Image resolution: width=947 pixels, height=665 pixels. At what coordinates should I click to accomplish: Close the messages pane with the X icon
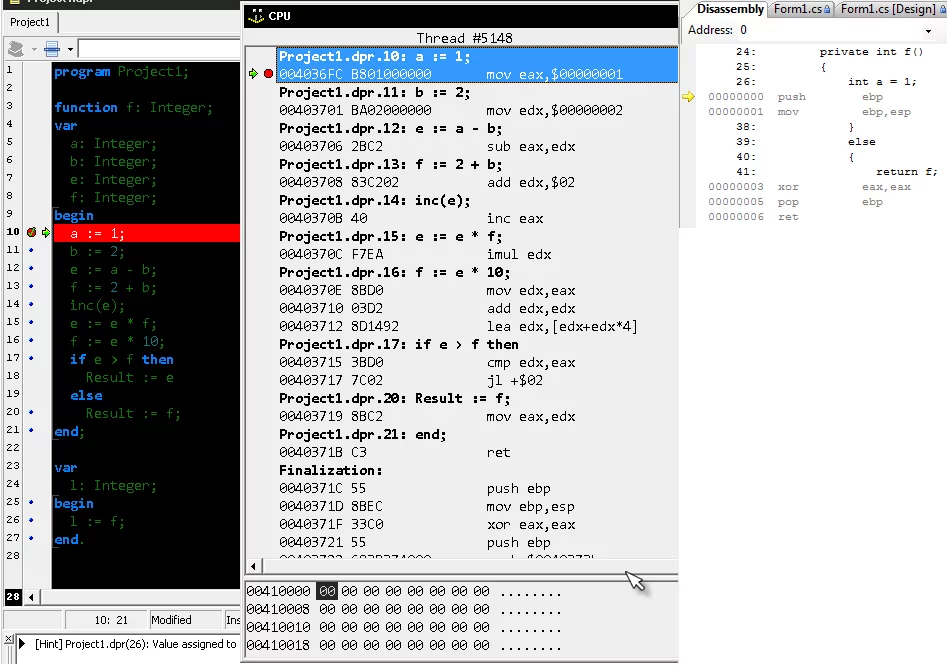[8, 640]
